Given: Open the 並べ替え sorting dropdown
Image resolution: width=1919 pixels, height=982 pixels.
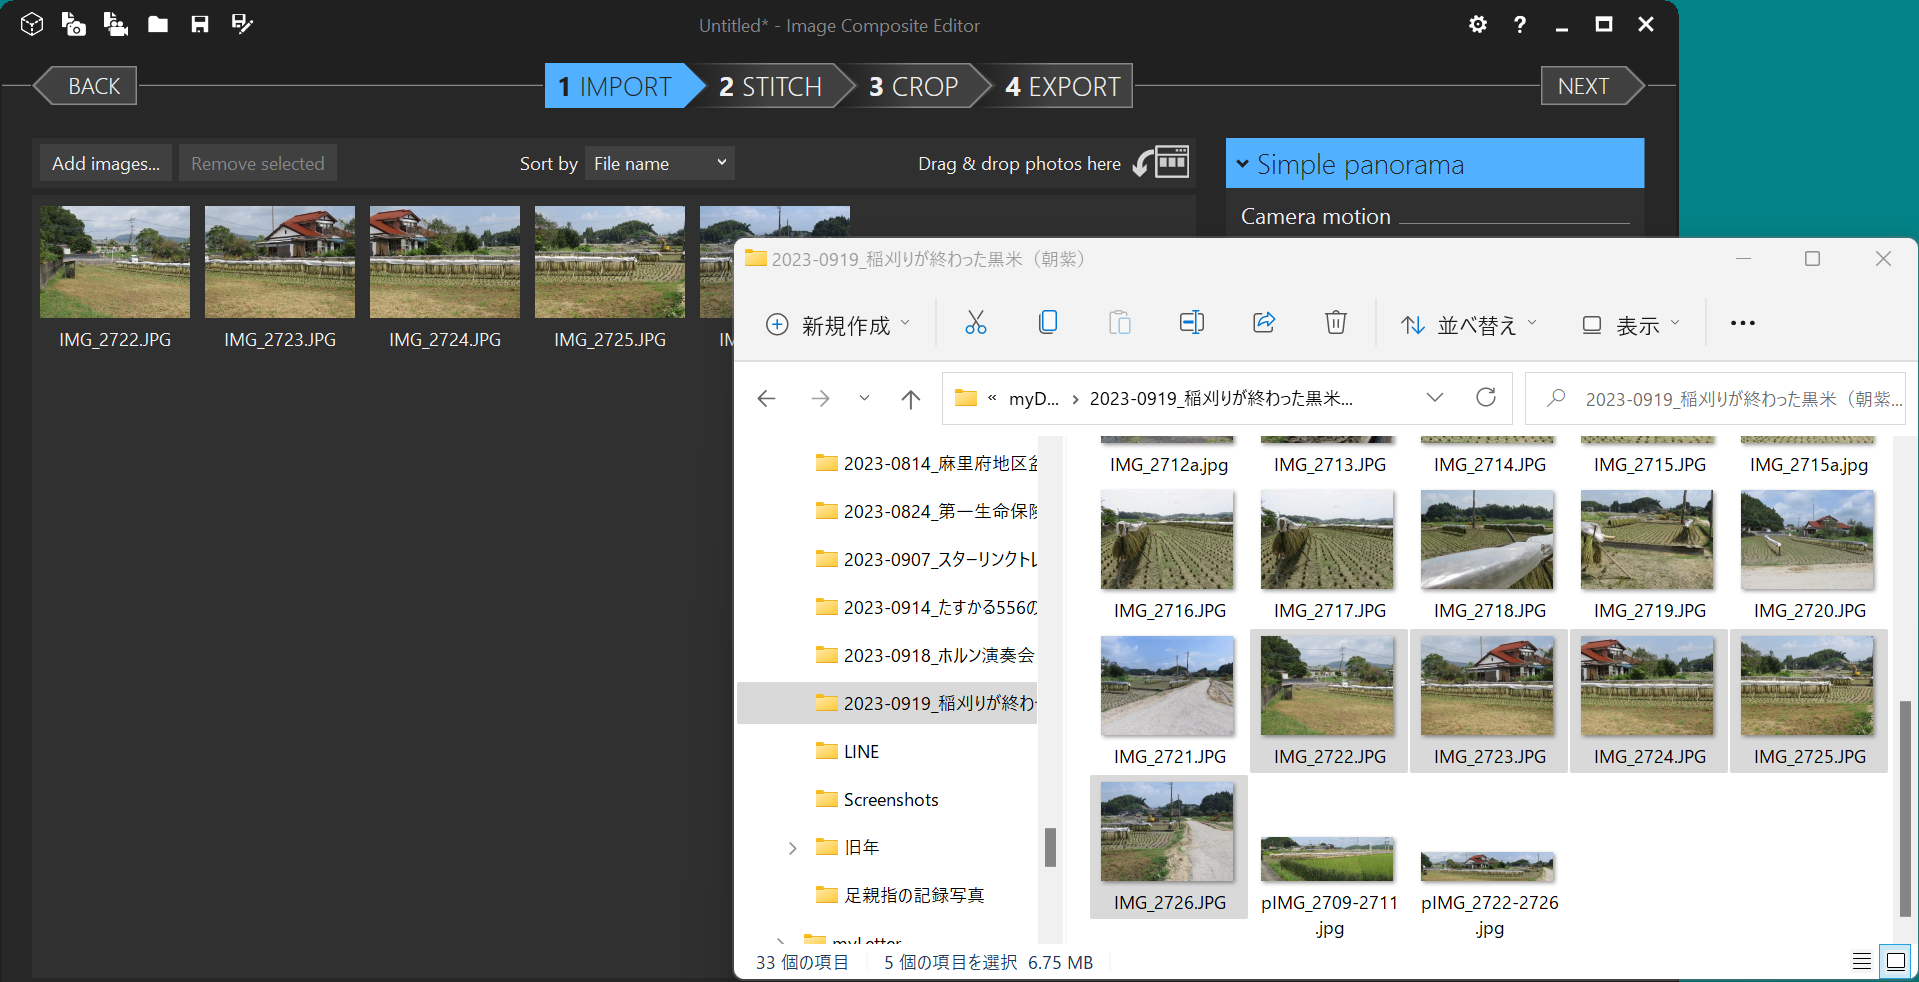Looking at the screenshot, I should [1467, 323].
